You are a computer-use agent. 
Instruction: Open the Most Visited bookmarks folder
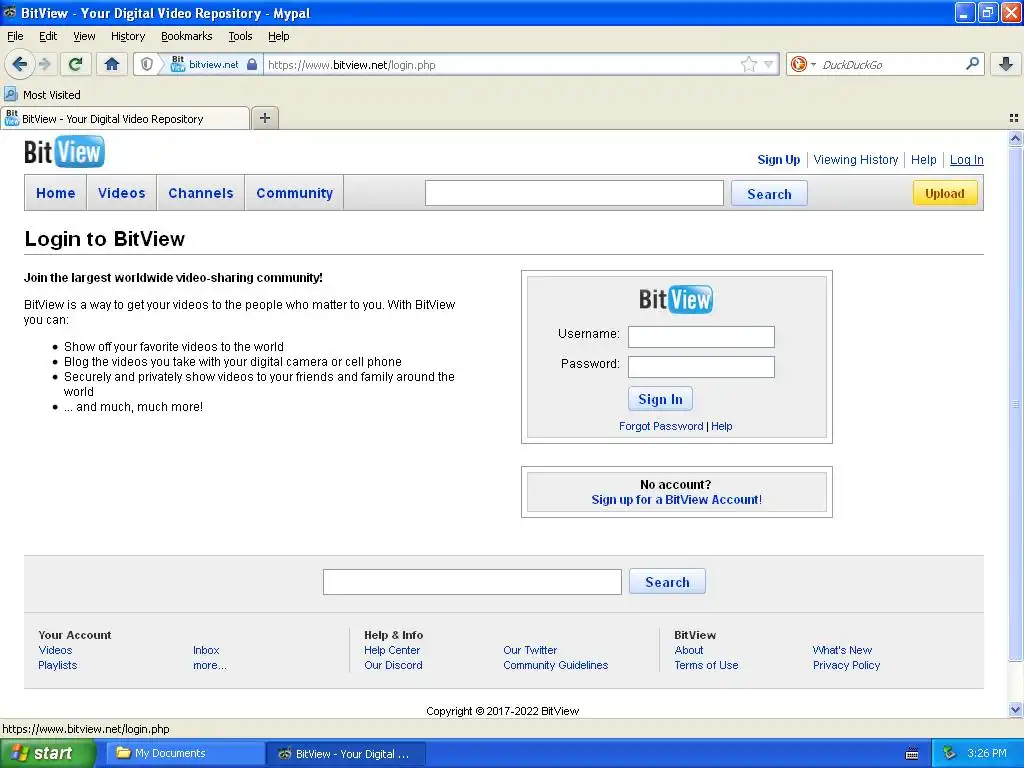point(42,95)
